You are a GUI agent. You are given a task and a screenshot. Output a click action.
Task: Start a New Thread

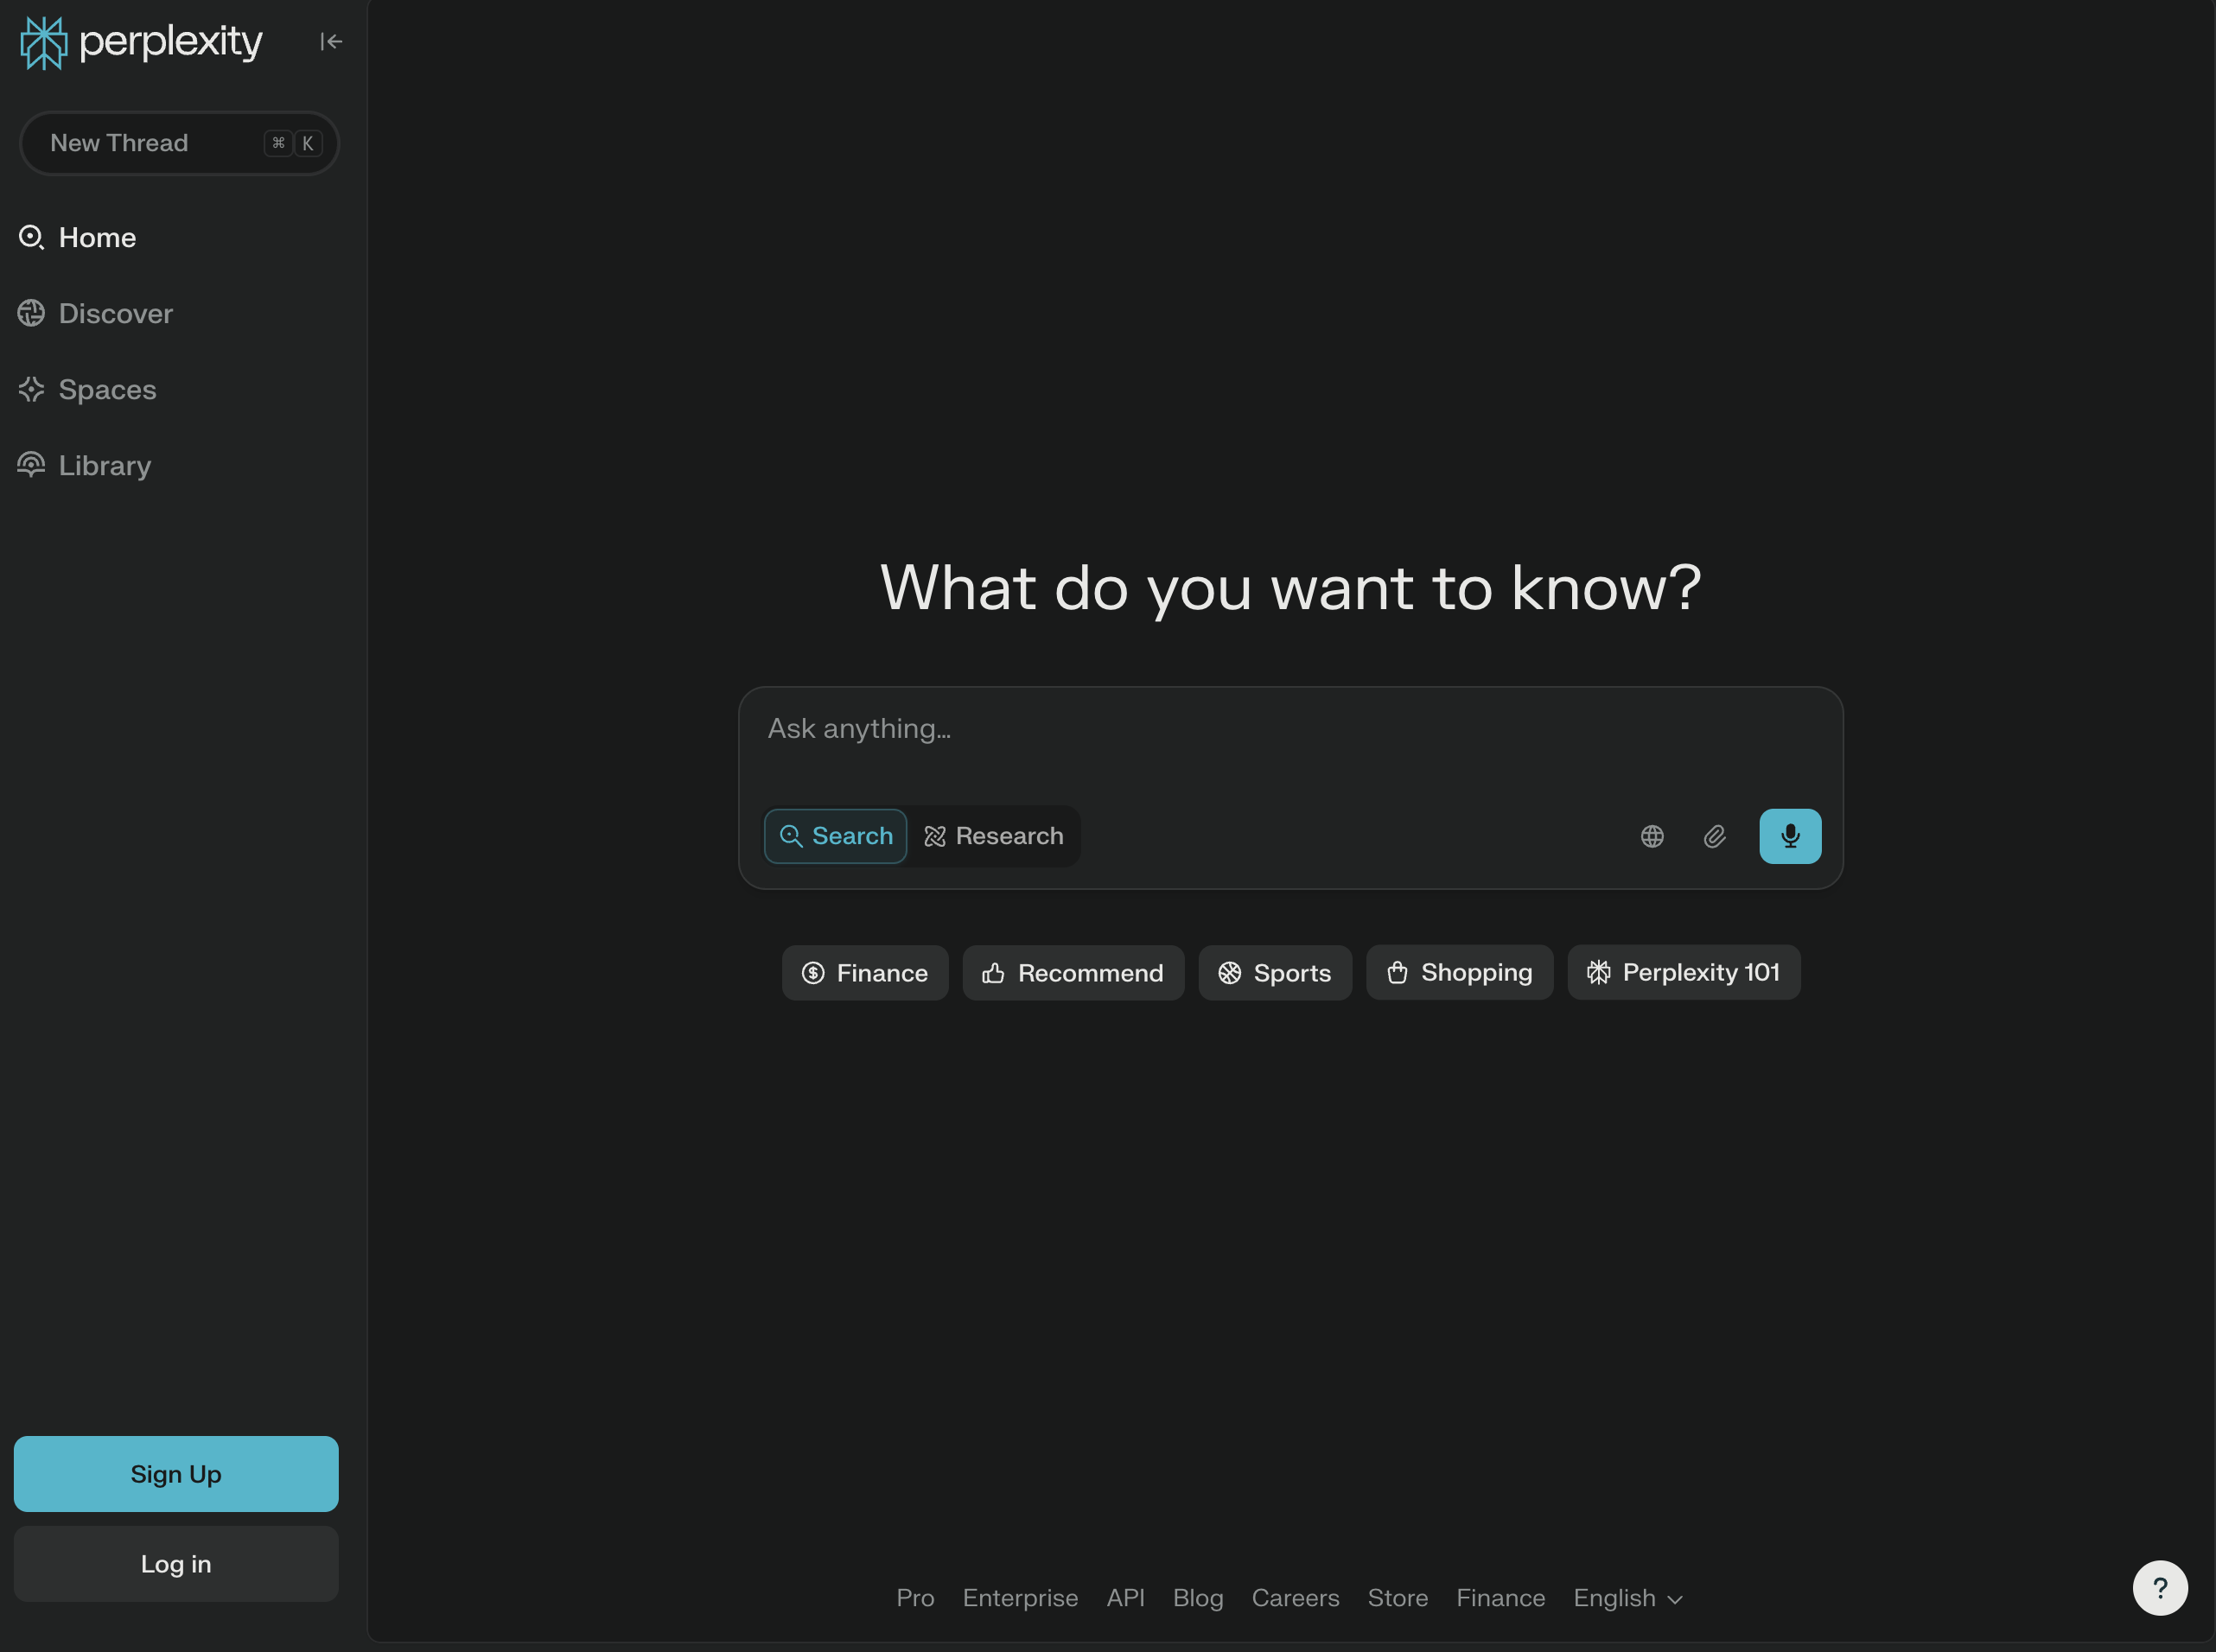click(x=179, y=143)
